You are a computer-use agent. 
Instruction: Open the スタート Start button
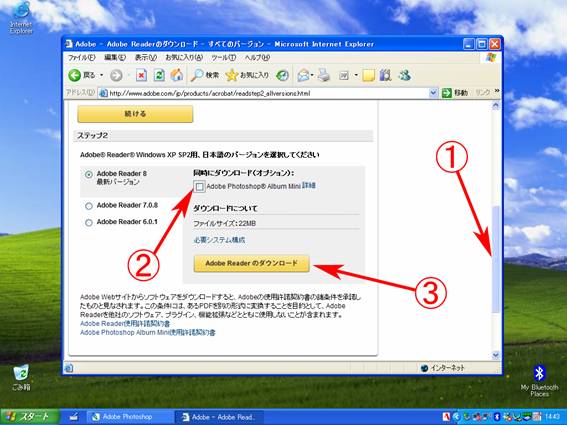pos(30,417)
